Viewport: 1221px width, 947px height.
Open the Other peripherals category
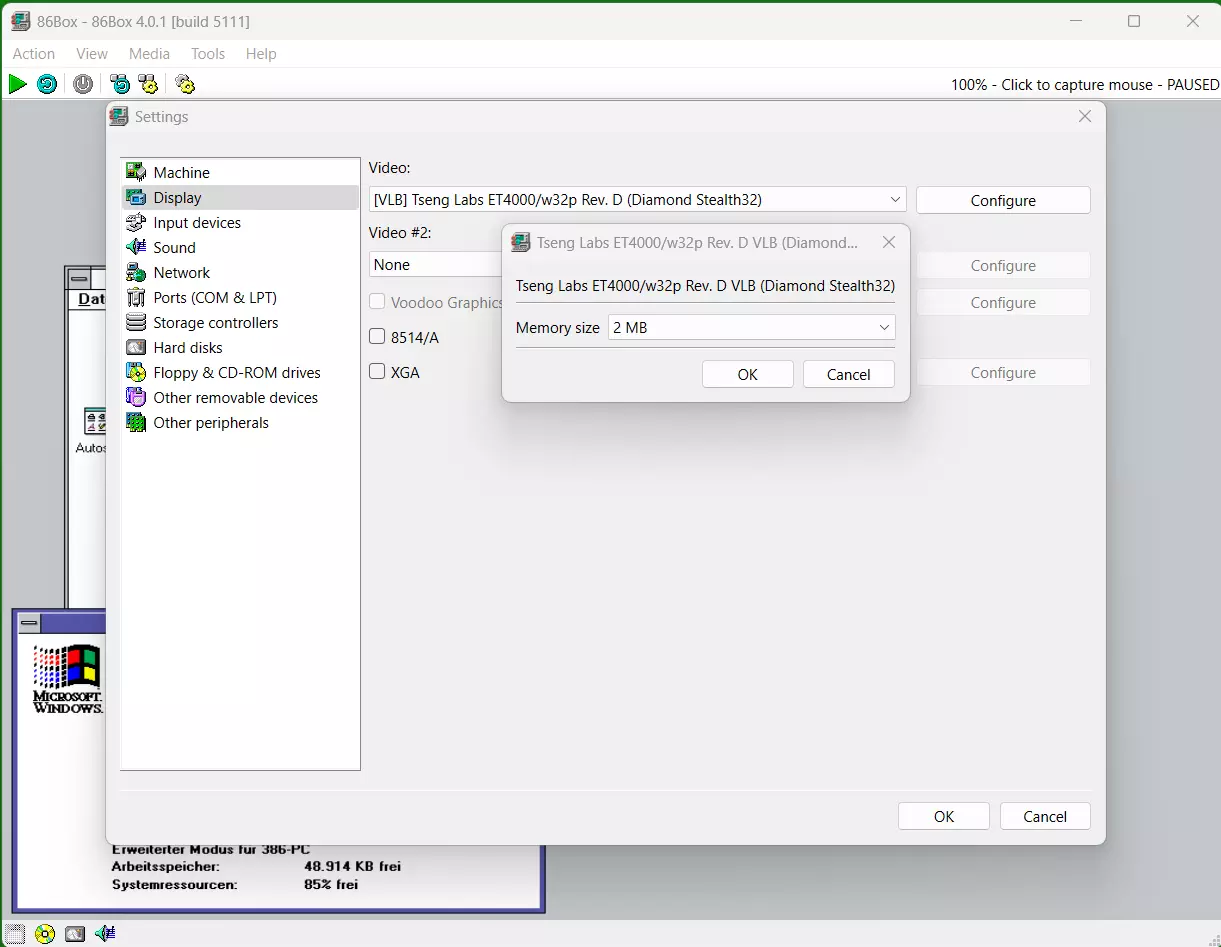coord(240,422)
